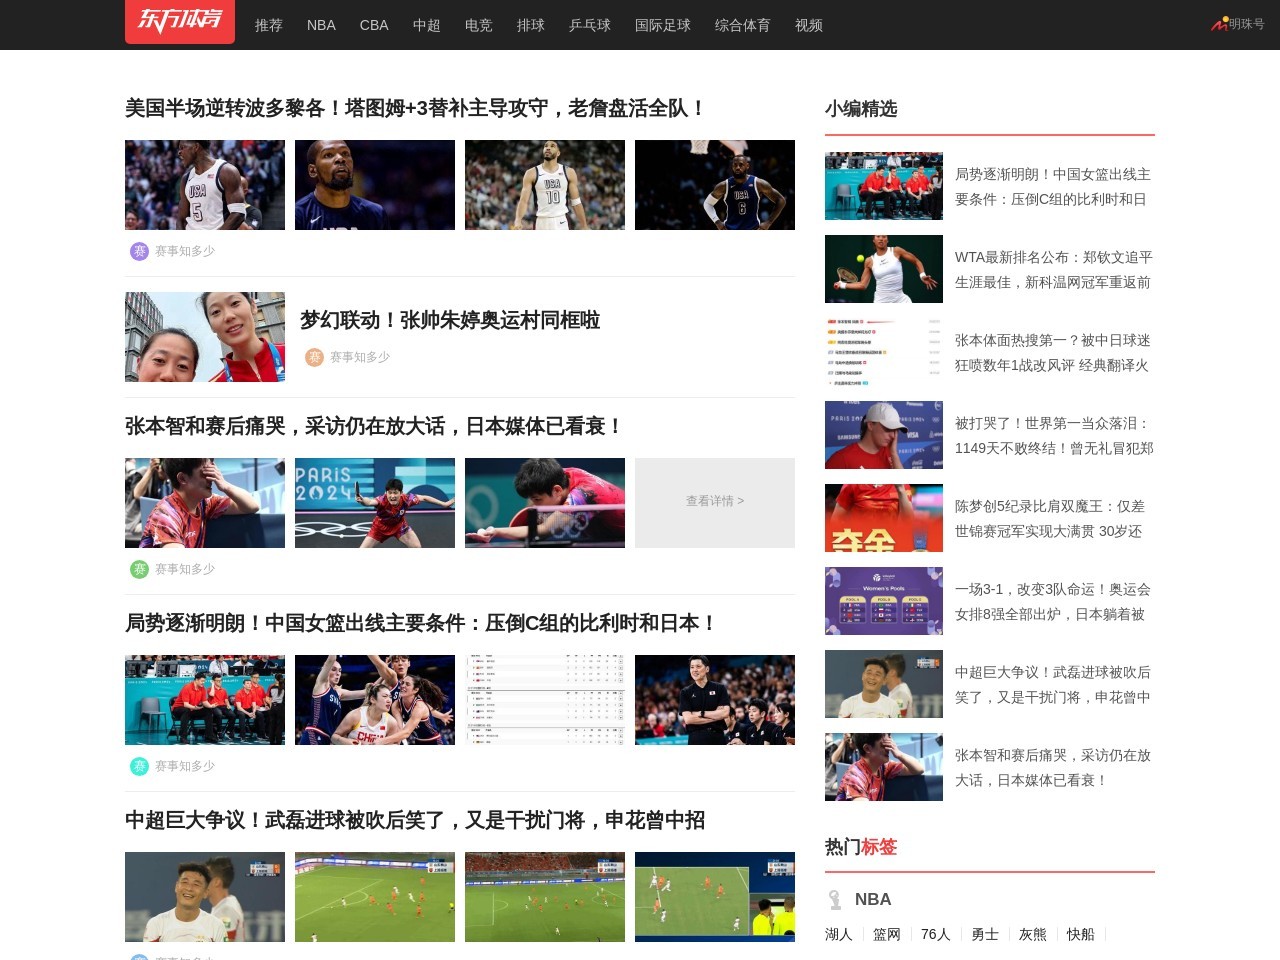
Task: Select the 勇士 hot tag
Action: pyautogui.click(x=985, y=934)
